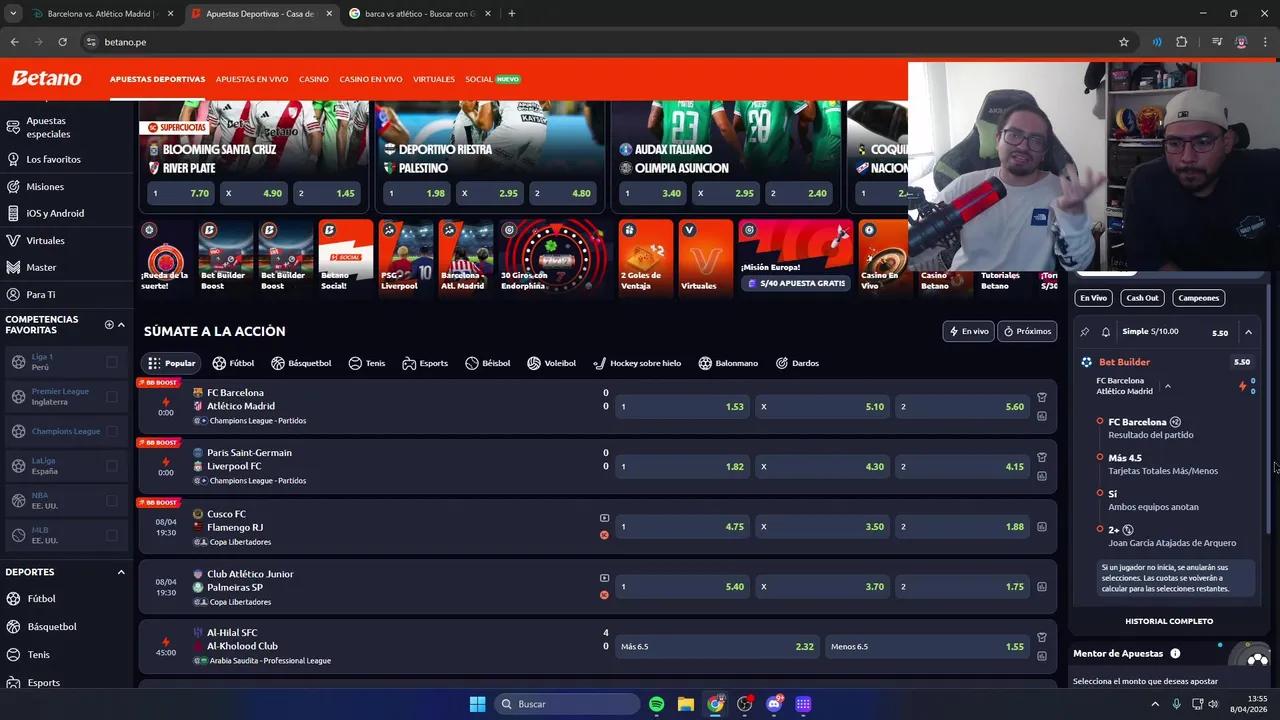
Task: Collapse the Simple bet slip chevron
Action: point(1248,332)
